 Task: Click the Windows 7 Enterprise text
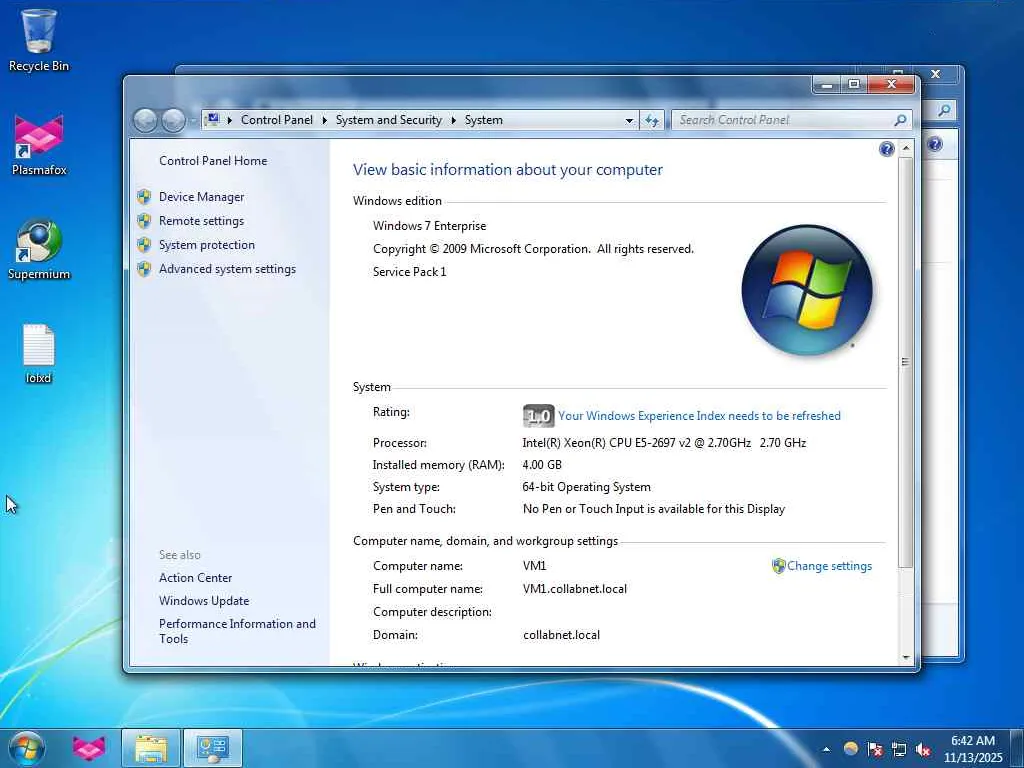click(x=430, y=226)
